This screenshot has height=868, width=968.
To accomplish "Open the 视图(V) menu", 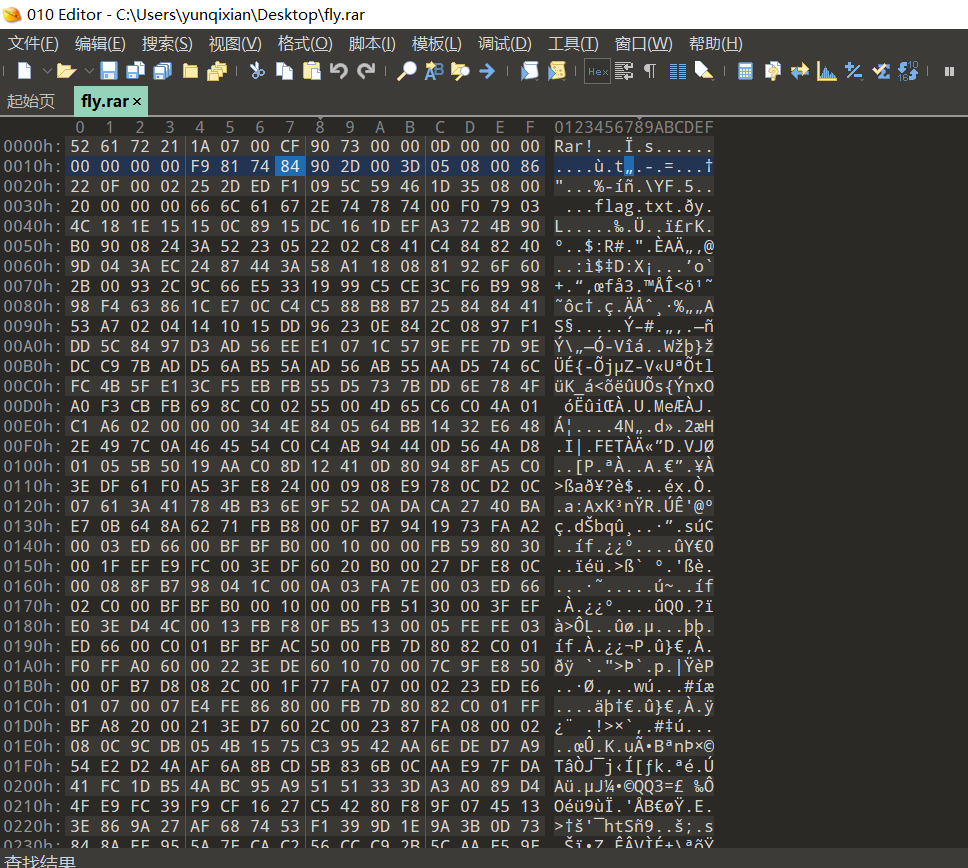I will click(235, 44).
